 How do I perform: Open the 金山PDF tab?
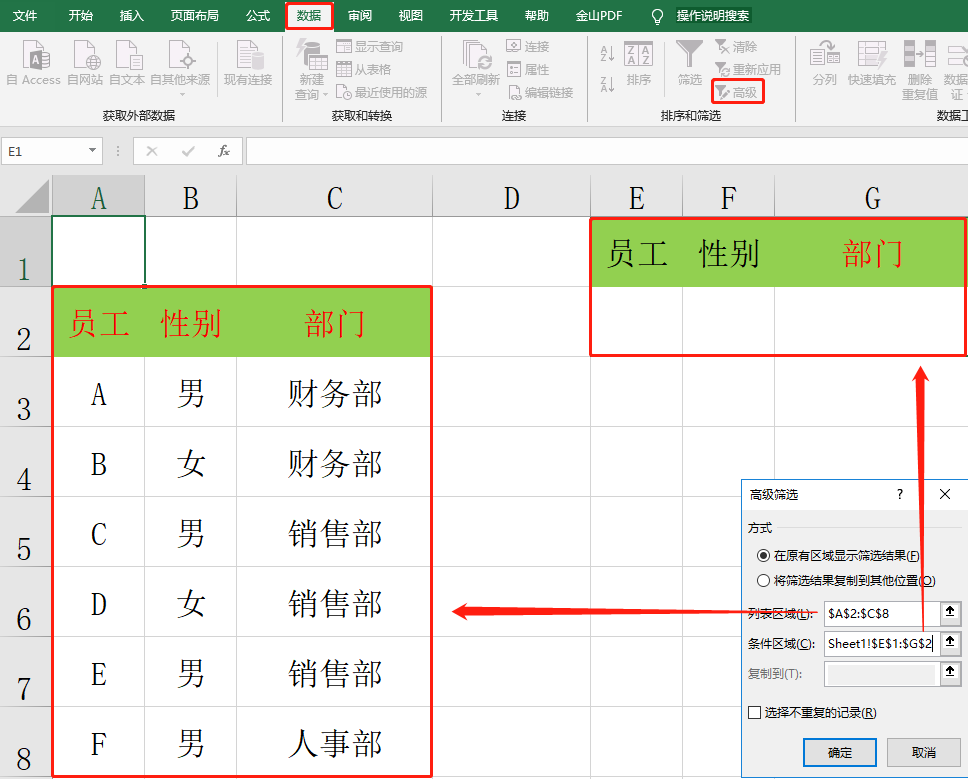click(x=599, y=16)
